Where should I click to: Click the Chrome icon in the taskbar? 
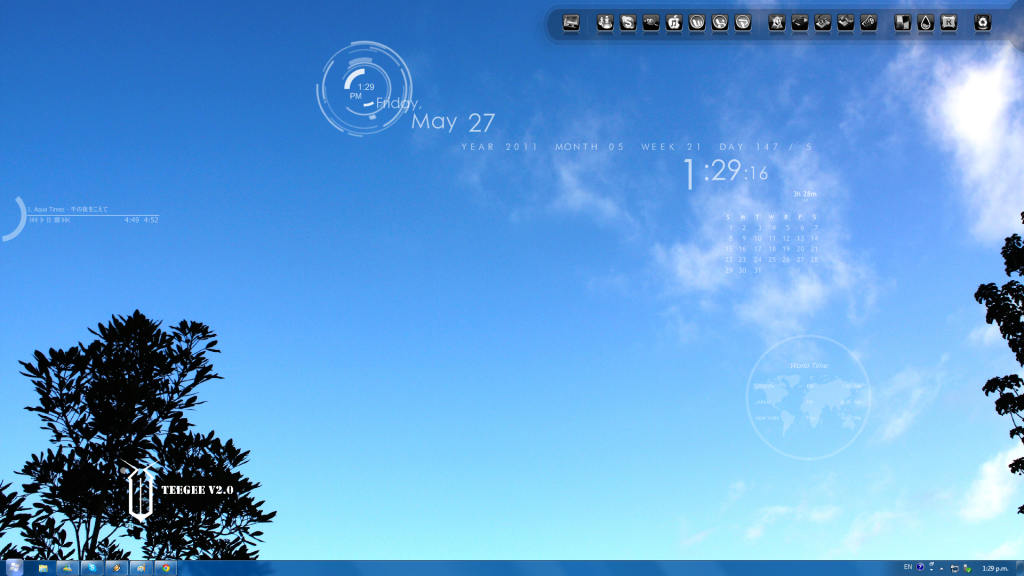pyautogui.click(x=165, y=568)
